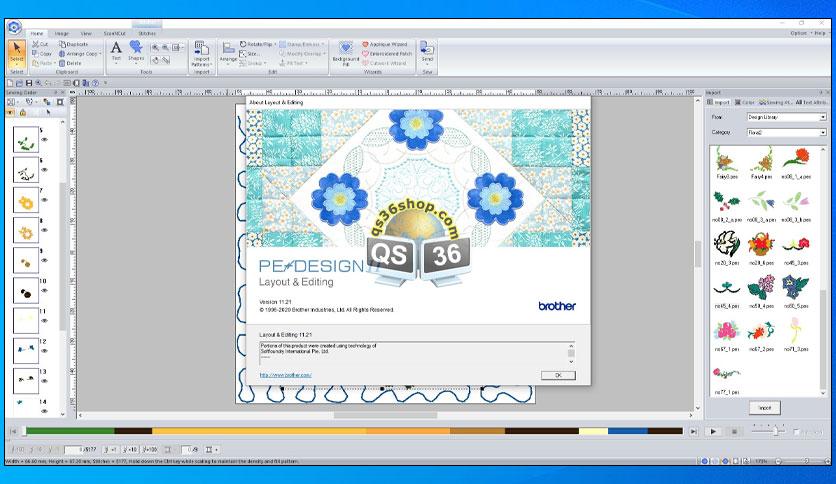
Task: Launch the Applique Wizard
Action: 385,44
